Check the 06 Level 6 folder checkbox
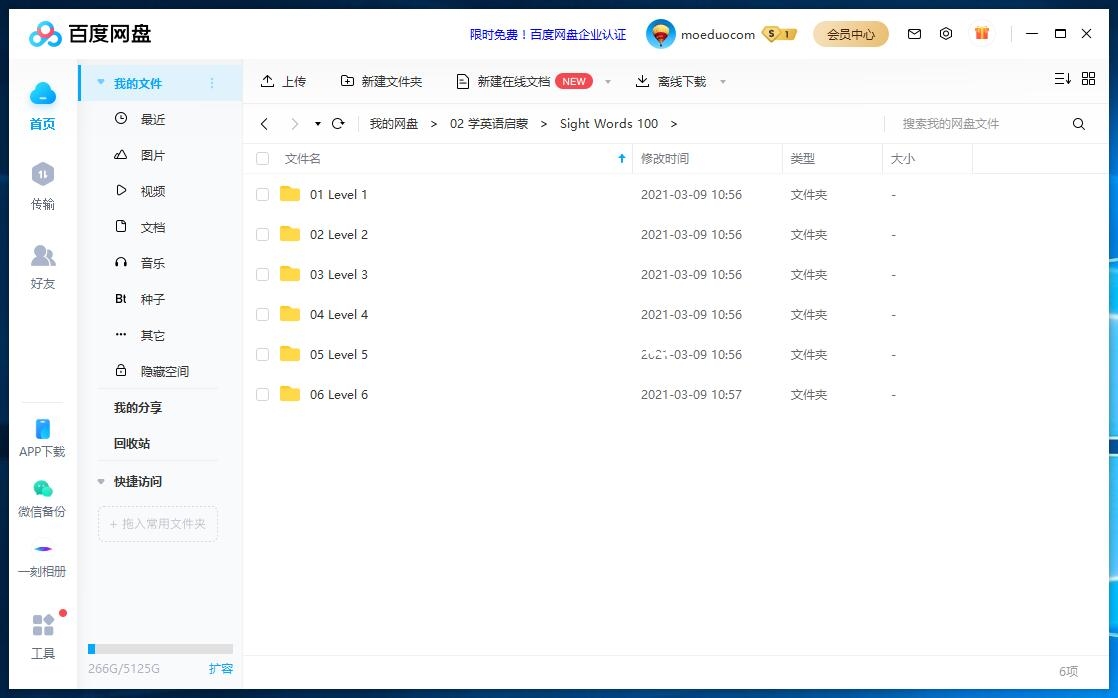The height and width of the screenshot is (698, 1118). (x=262, y=394)
